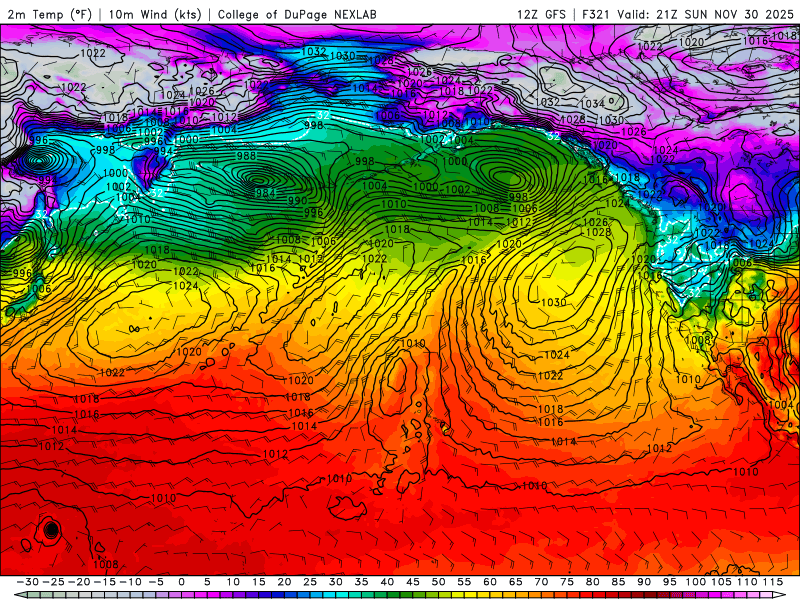The width and height of the screenshot is (800, 600).
Task: Click the "Valid: 21Z SUN NOV 30 2025" text
Action: tap(705, 14)
